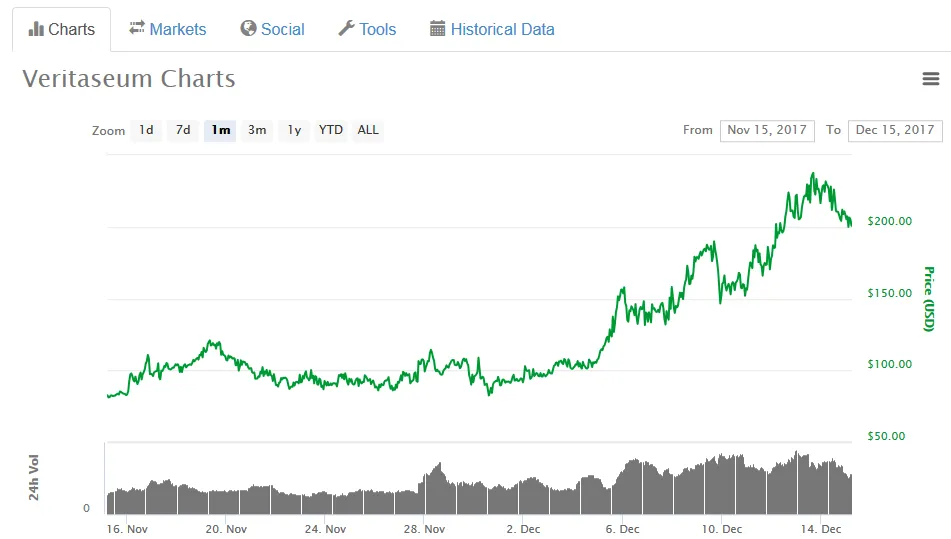
Task: Open the chart hamburger menu icon
Action: (930, 79)
